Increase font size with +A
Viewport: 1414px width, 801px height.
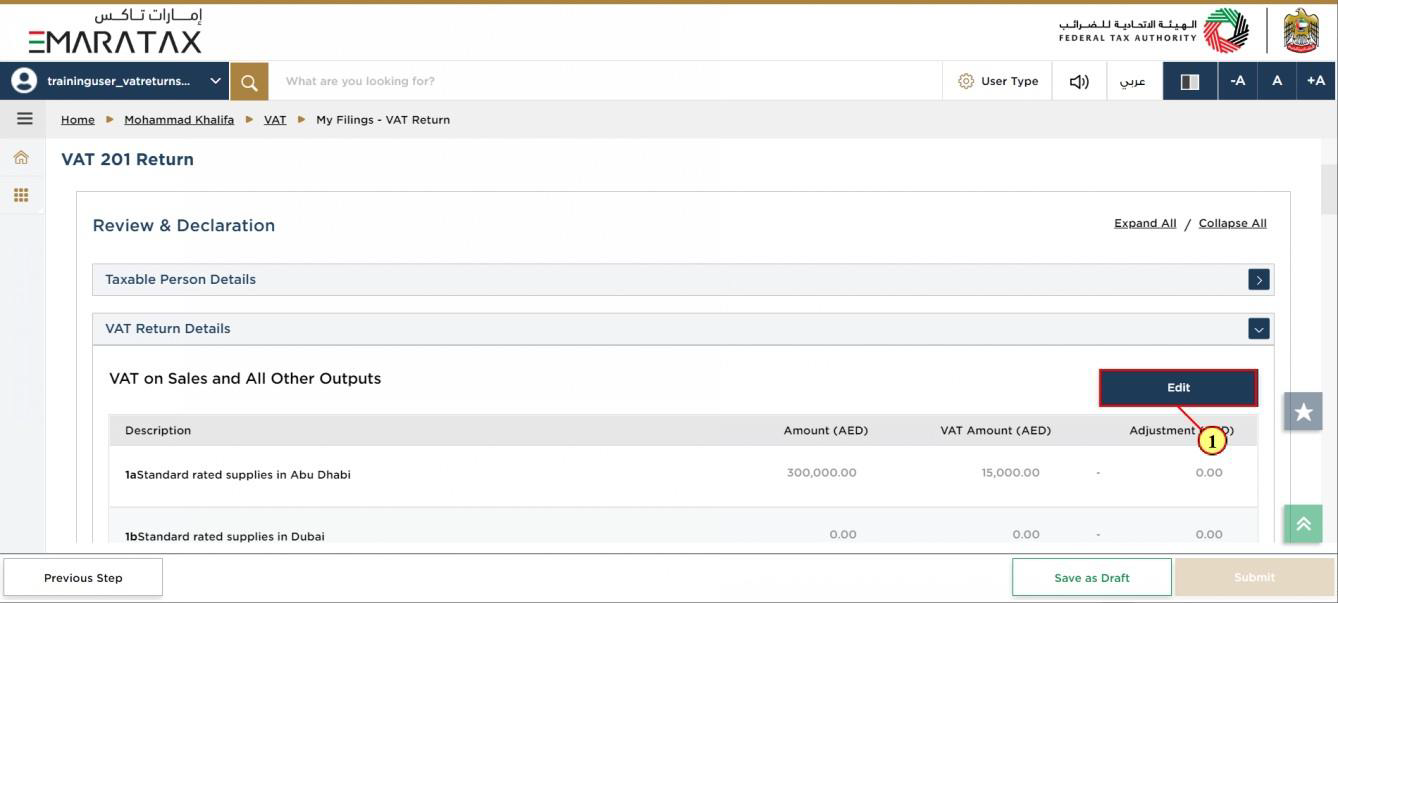click(x=1316, y=81)
